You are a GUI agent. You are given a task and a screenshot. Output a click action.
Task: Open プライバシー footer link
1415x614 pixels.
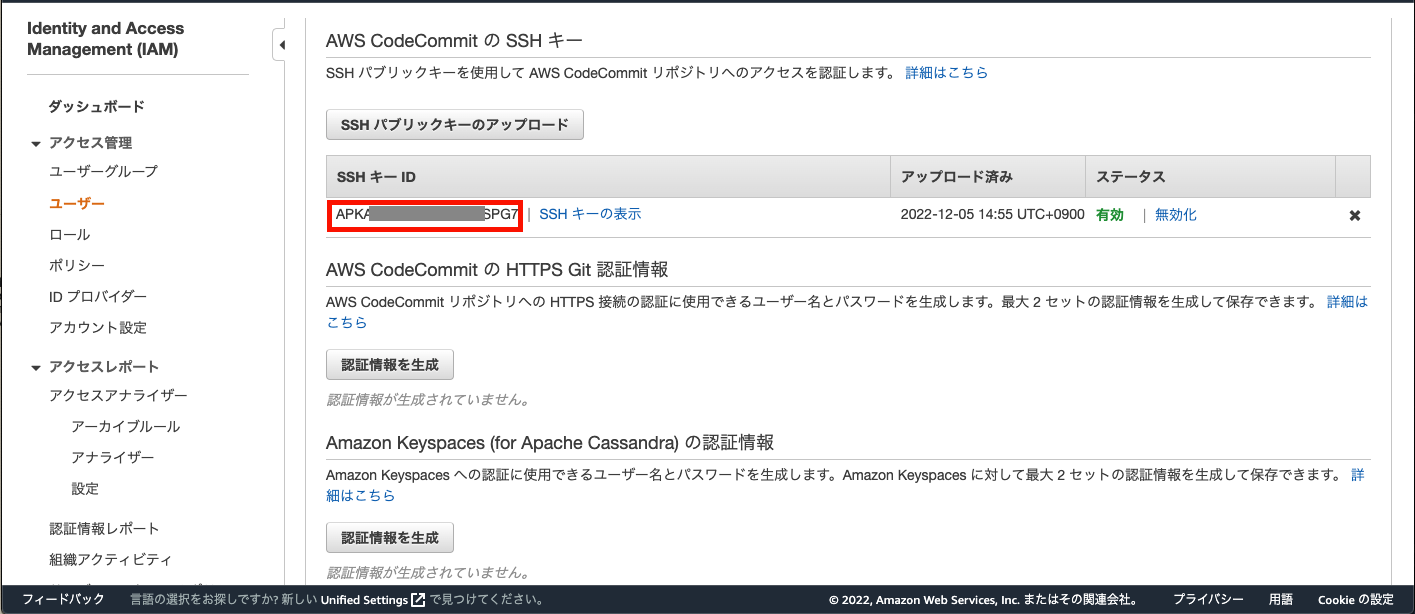pyautogui.click(x=1208, y=600)
